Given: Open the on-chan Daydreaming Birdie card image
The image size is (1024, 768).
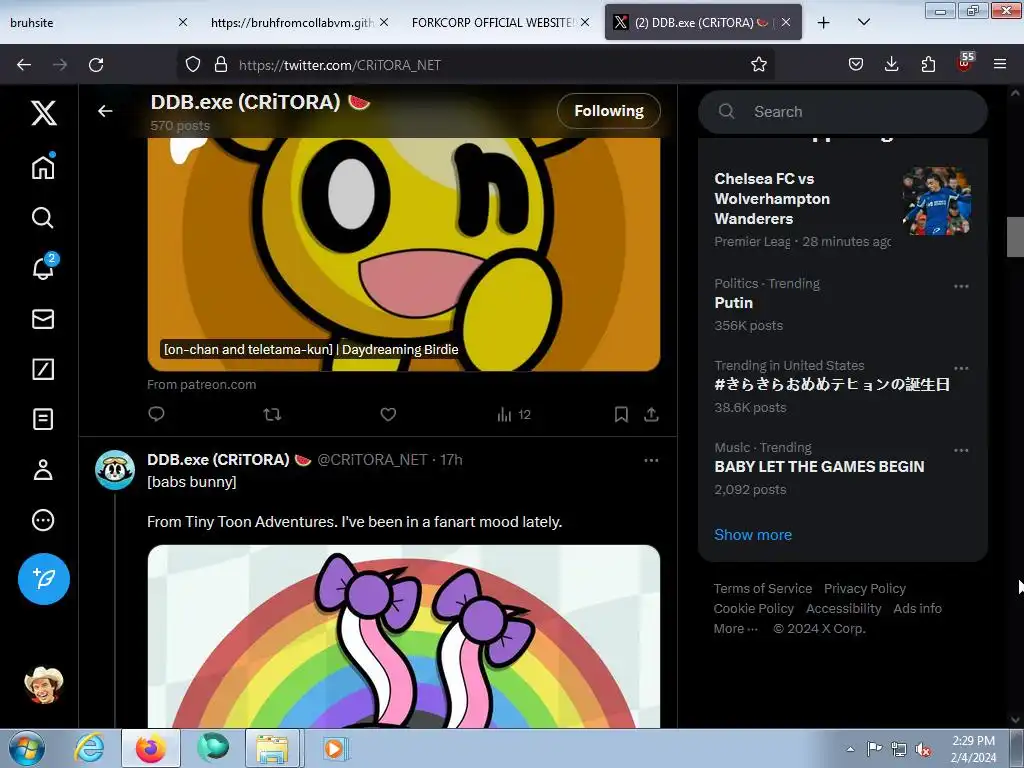Looking at the screenshot, I should pyautogui.click(x=404, y=254).
